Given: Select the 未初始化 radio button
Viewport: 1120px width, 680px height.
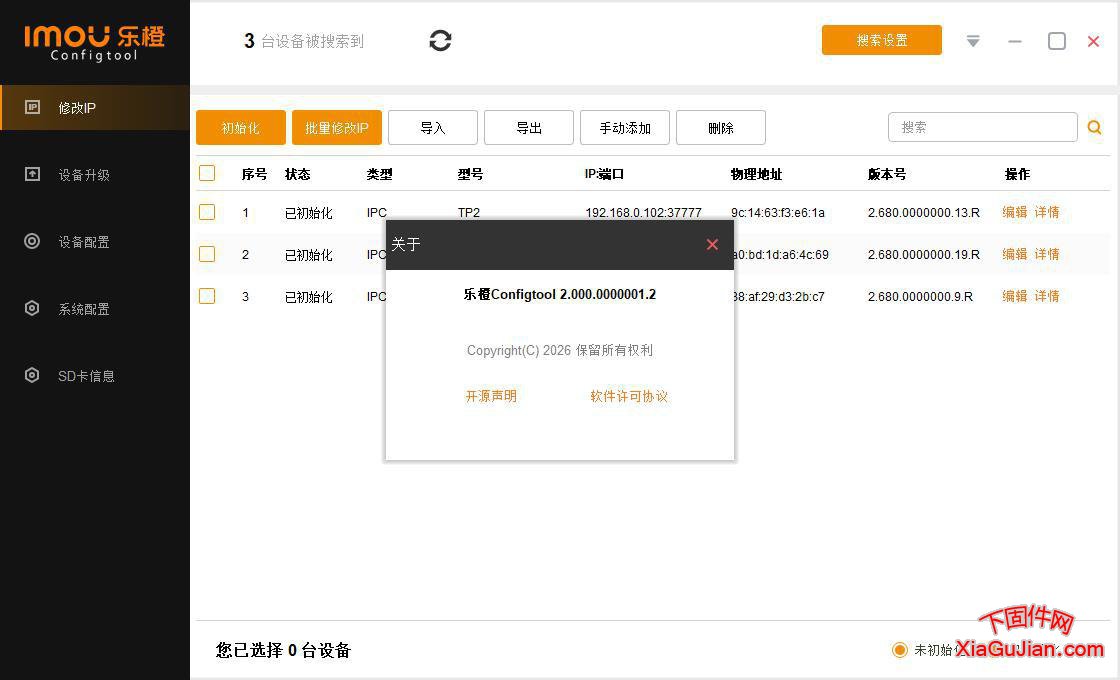Looking at the screenshot, I should click(900, 650).
